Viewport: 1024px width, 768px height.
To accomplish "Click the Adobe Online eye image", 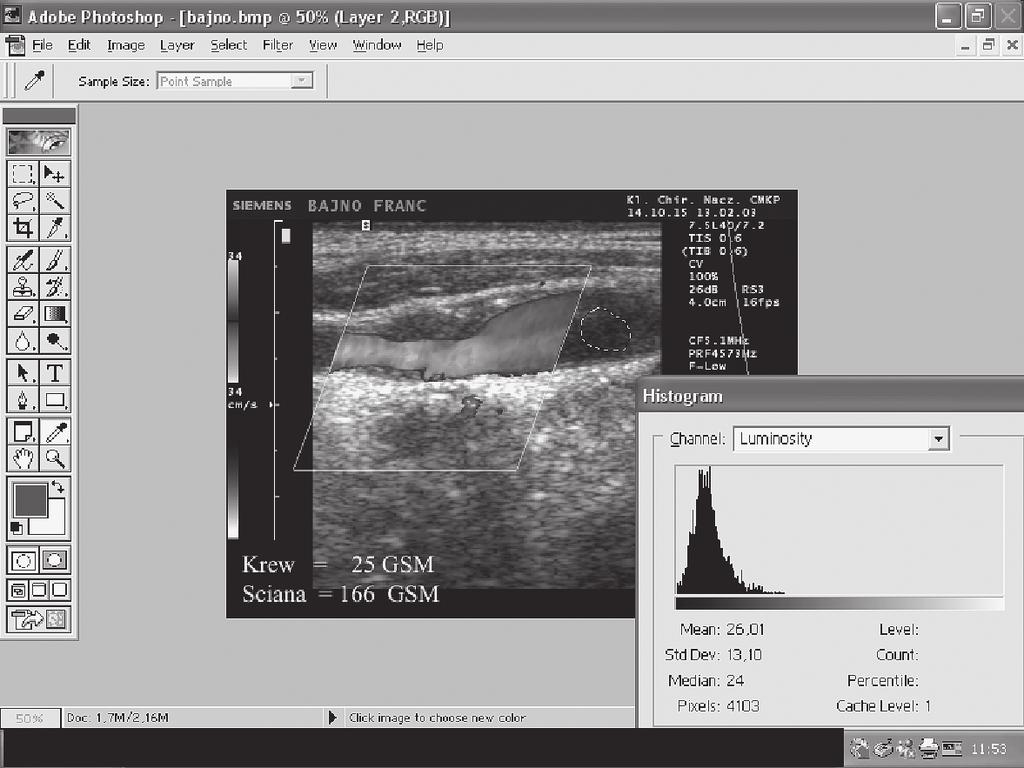I will point(39,142).
